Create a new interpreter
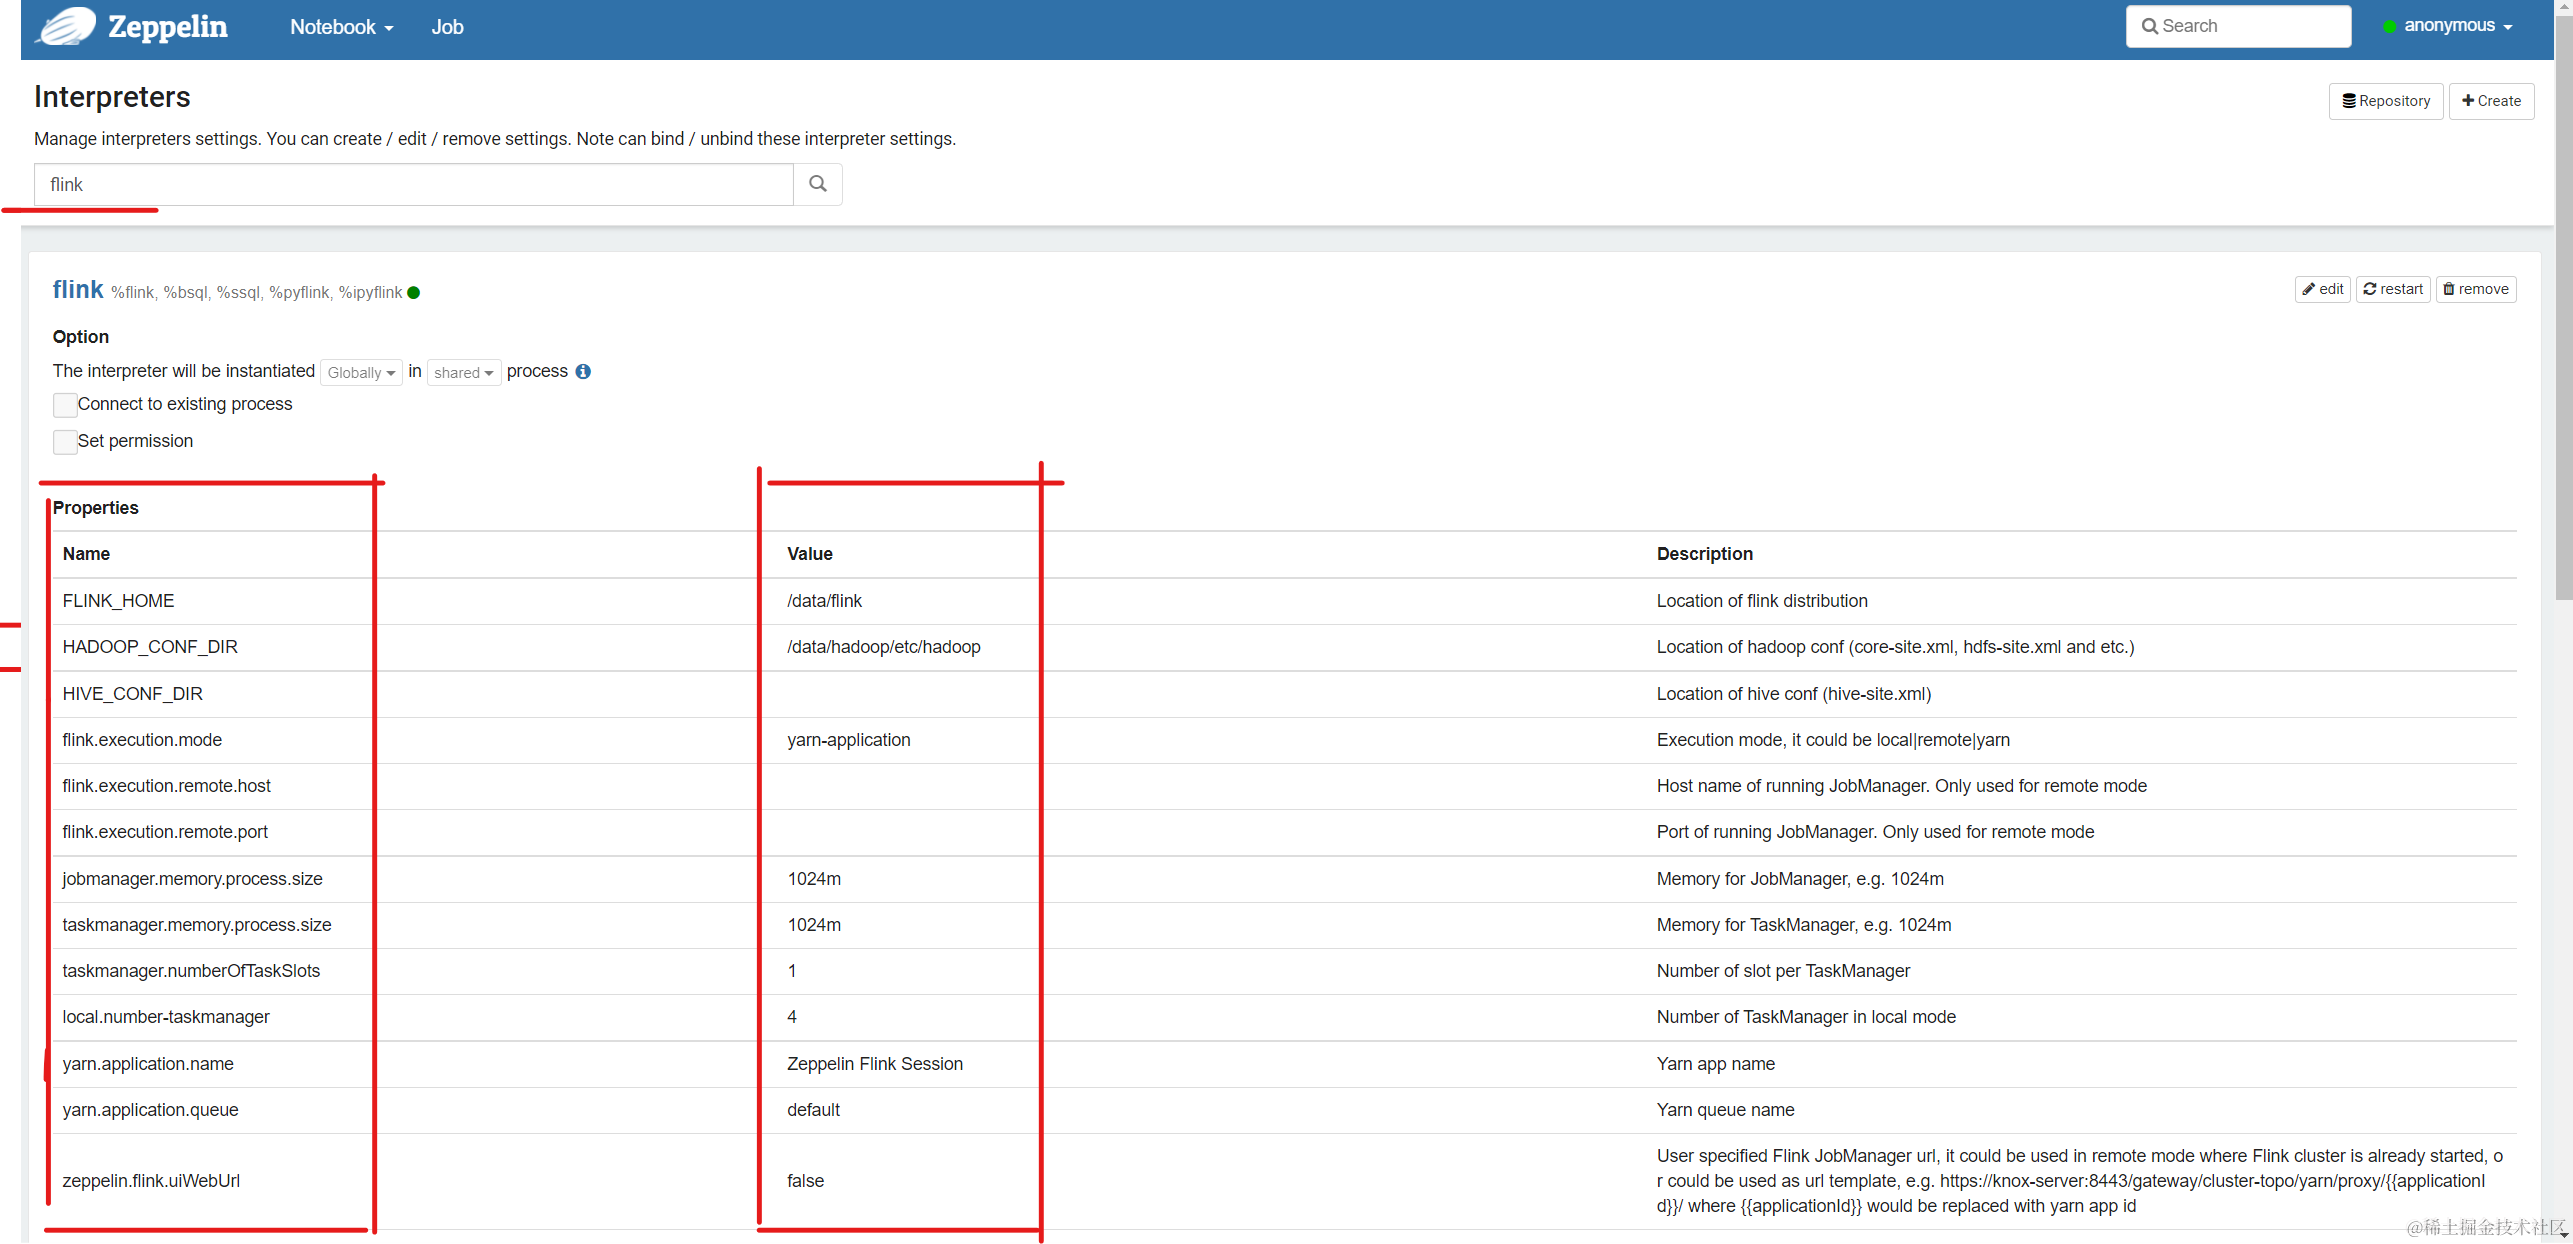The image size is (2573, 1244). [x=2490, y=101]
